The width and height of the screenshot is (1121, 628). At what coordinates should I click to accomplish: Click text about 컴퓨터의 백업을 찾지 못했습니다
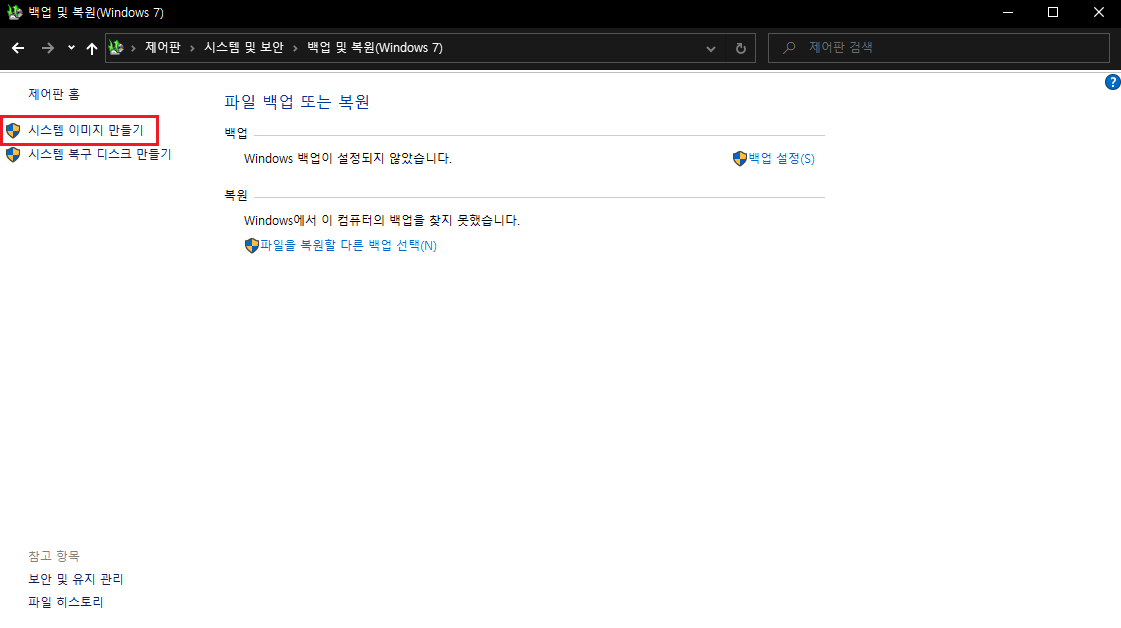(382, 220)
